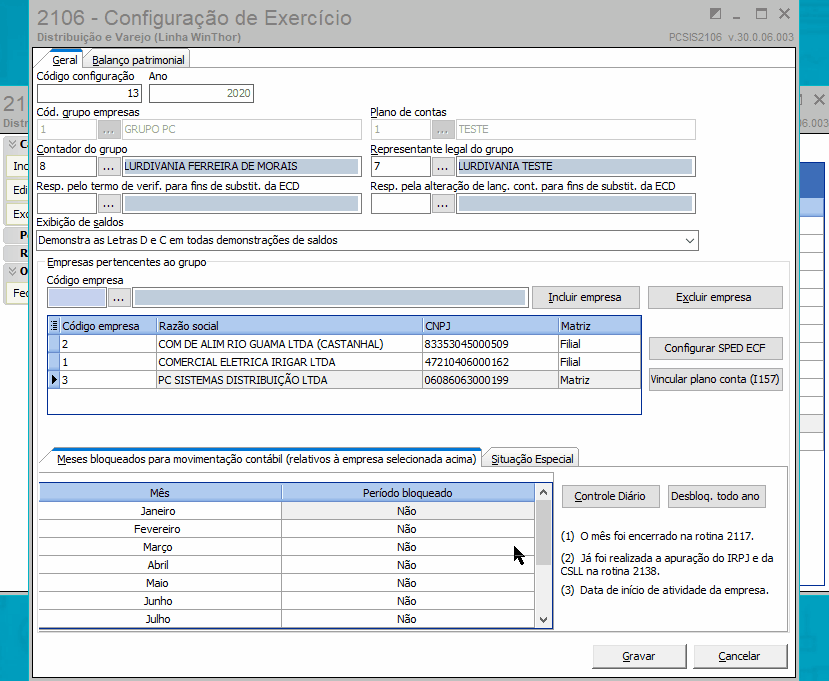This screenshot has width=829, height=681.
Task: Click the Matriz column header
Action: (600, 326)
